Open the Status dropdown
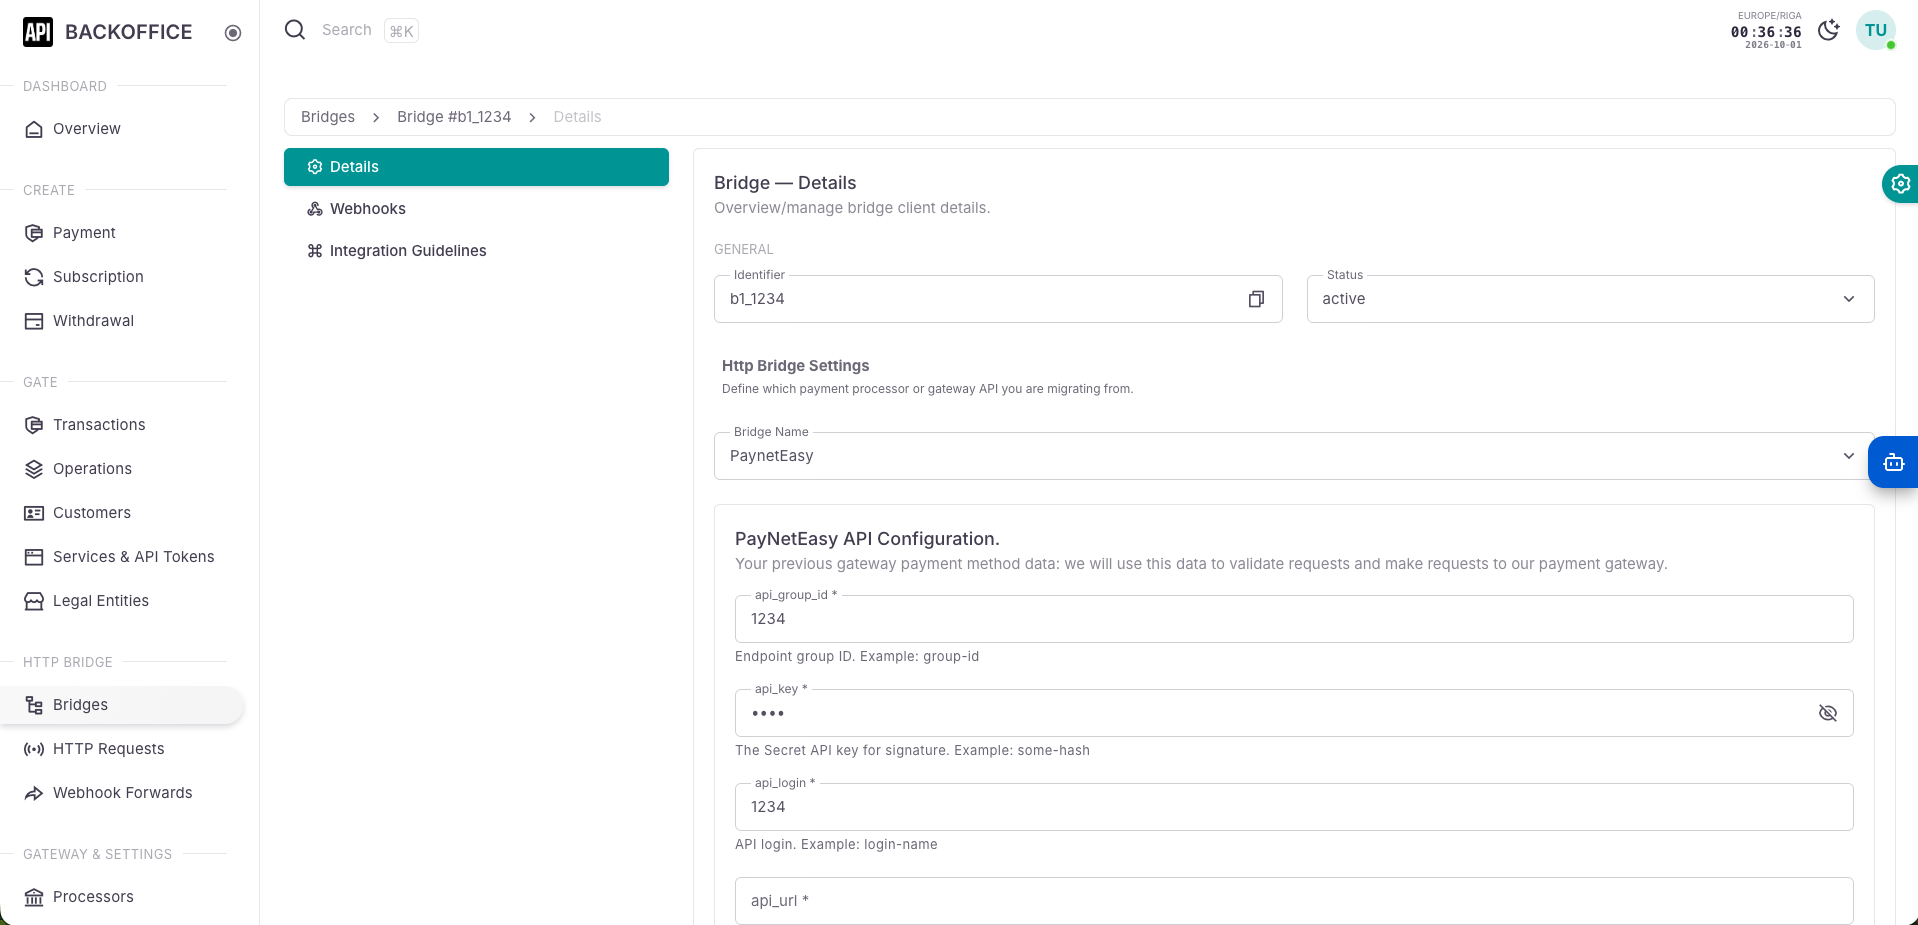Viewport: 1918px width, 925px height. click(x=1590, y=299)
